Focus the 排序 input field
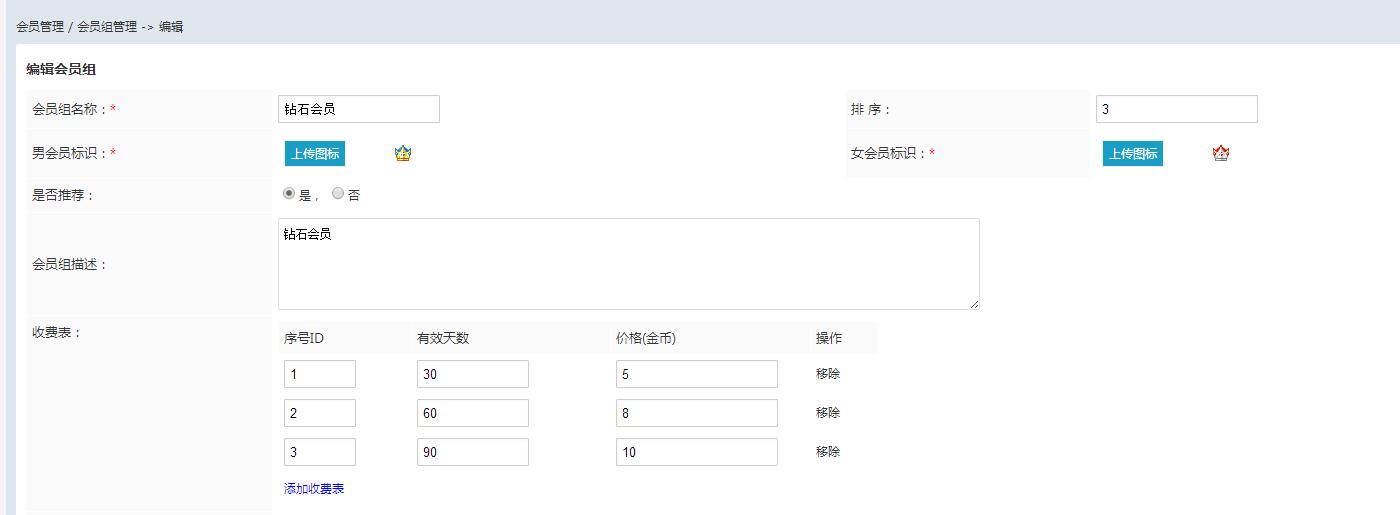 pyautogui.click(x=1177, y=109)
